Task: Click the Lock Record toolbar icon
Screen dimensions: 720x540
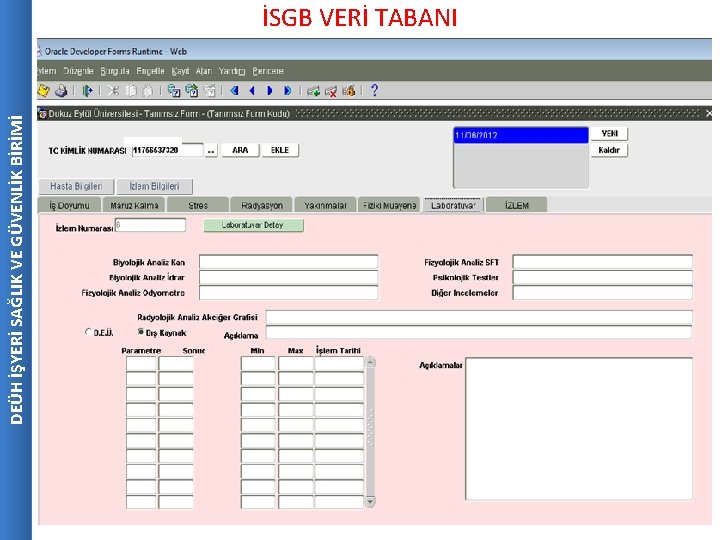Action: click(349, 91)
